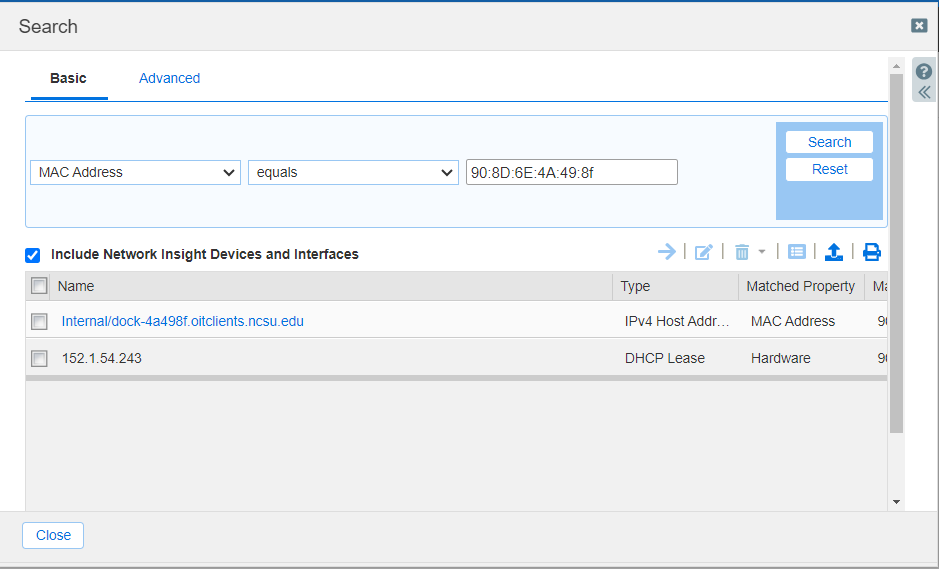Switch to the Advanced tab

[x=169, y=78]
